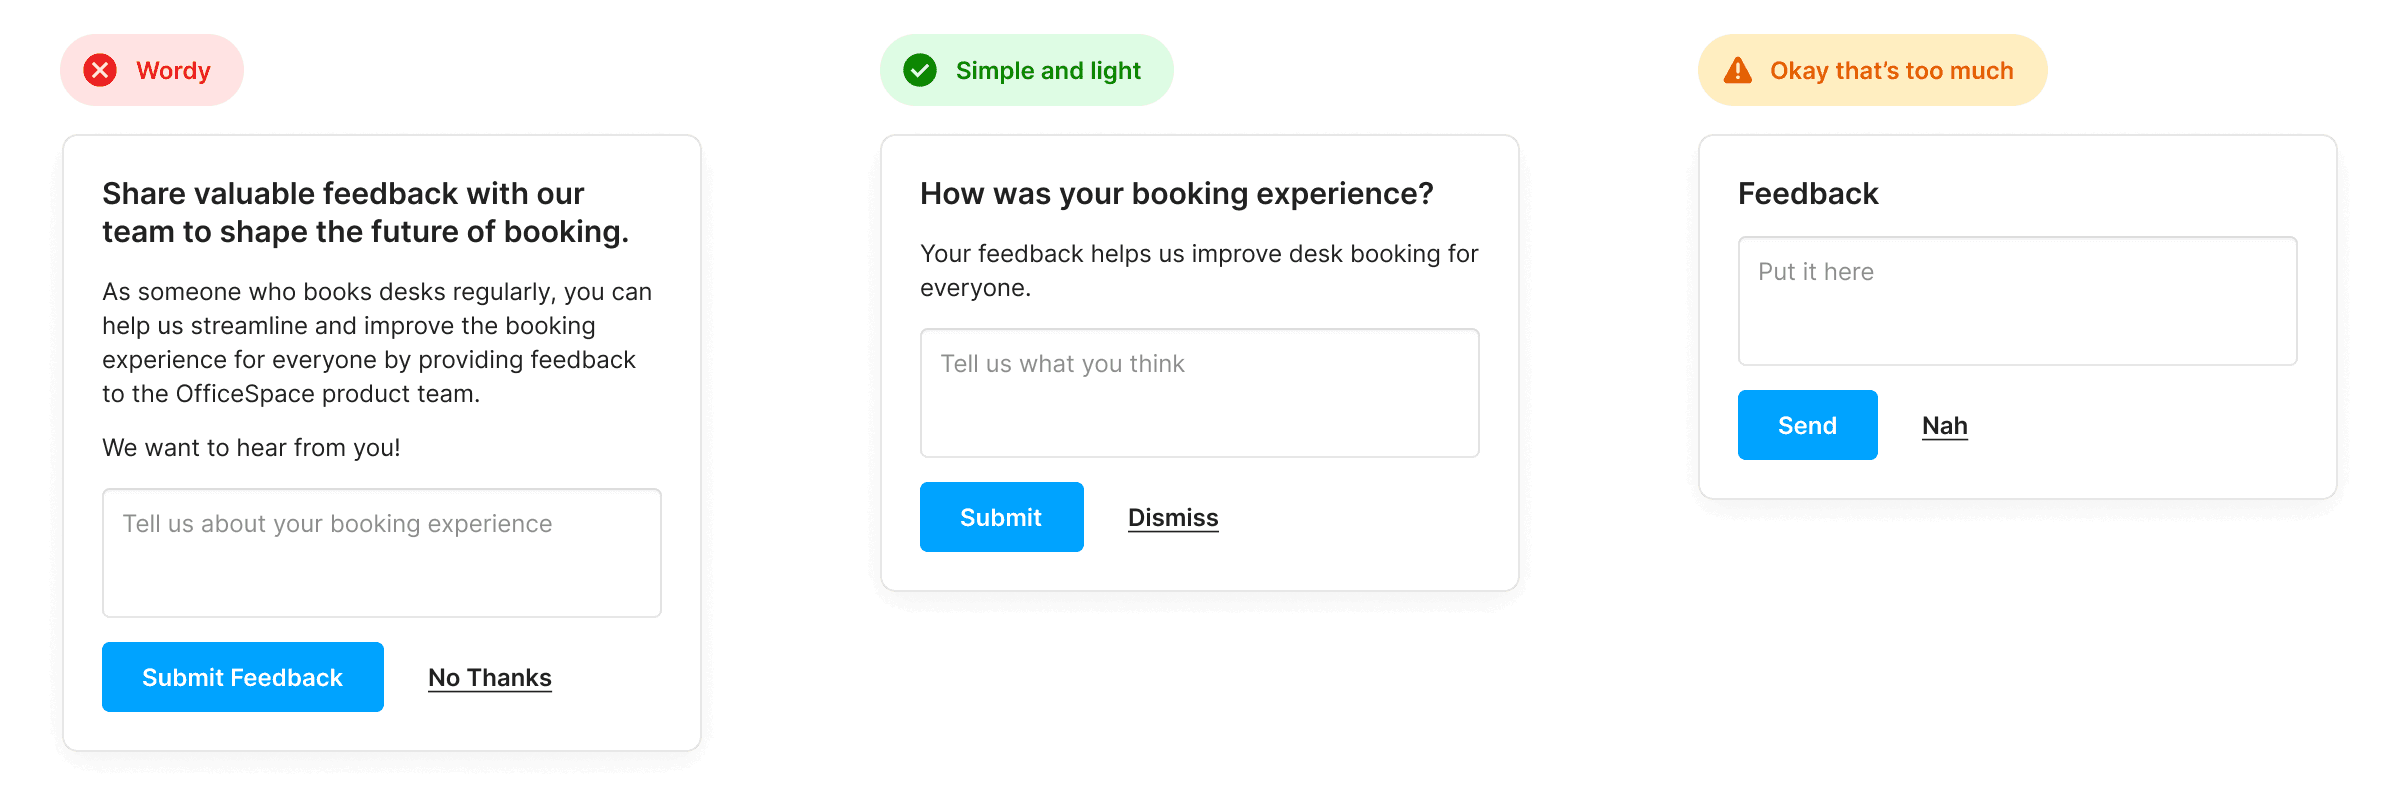
Task: Click the Dismiss link
Action: (x=1173, y=518)
